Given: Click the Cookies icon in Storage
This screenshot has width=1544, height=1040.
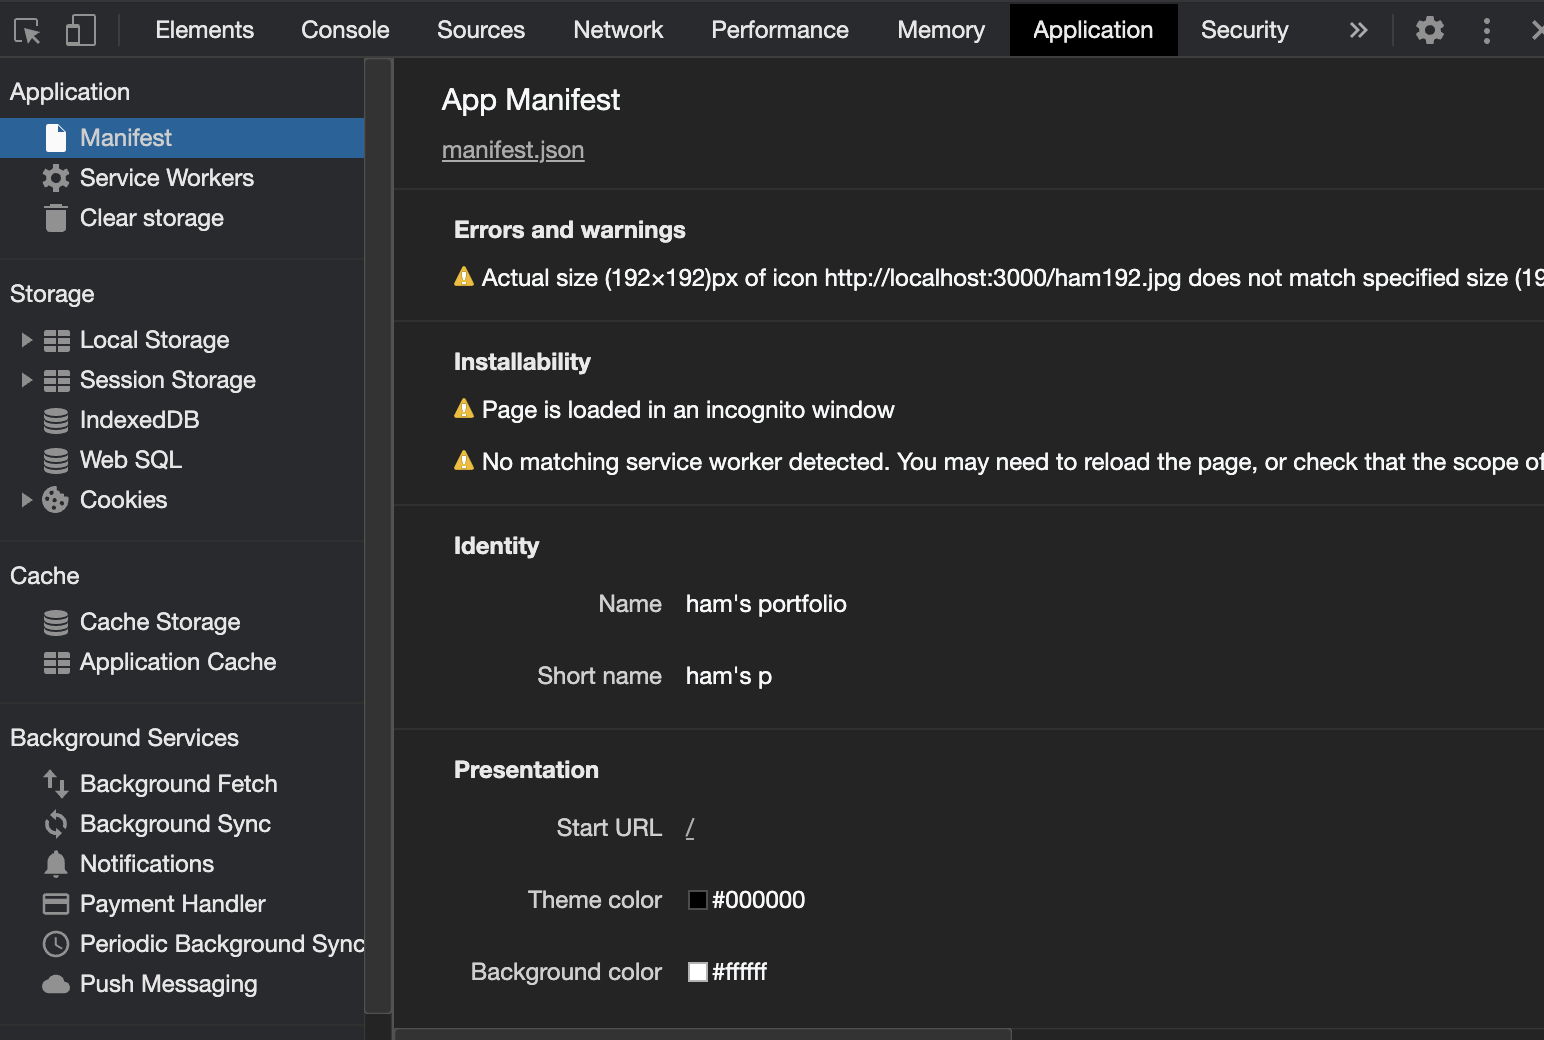Looking at the screenshot, I should (56, 500).
